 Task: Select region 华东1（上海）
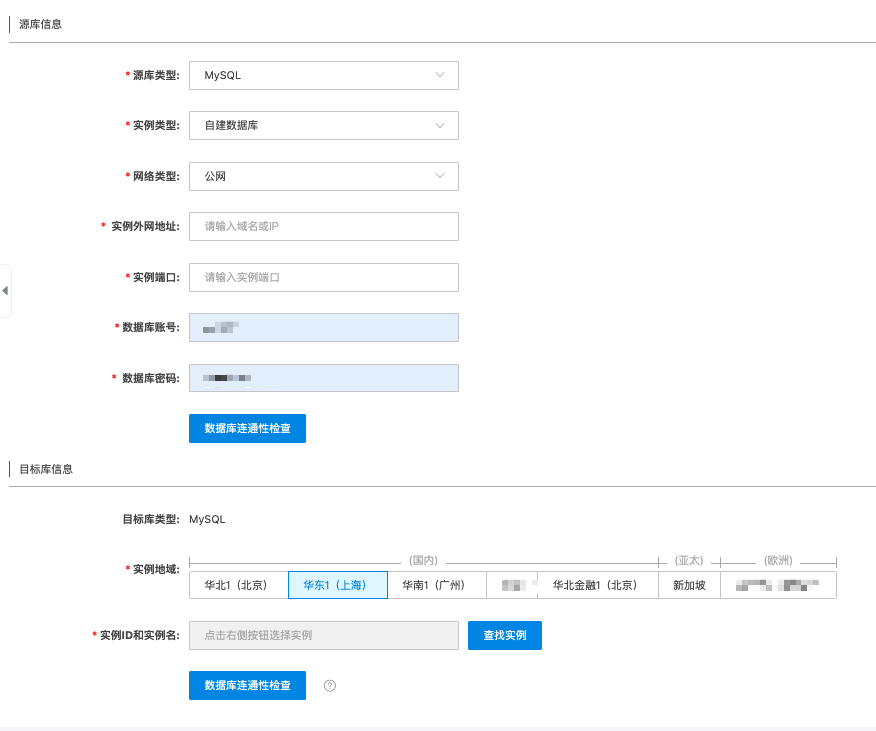click(x=337, y=585)
